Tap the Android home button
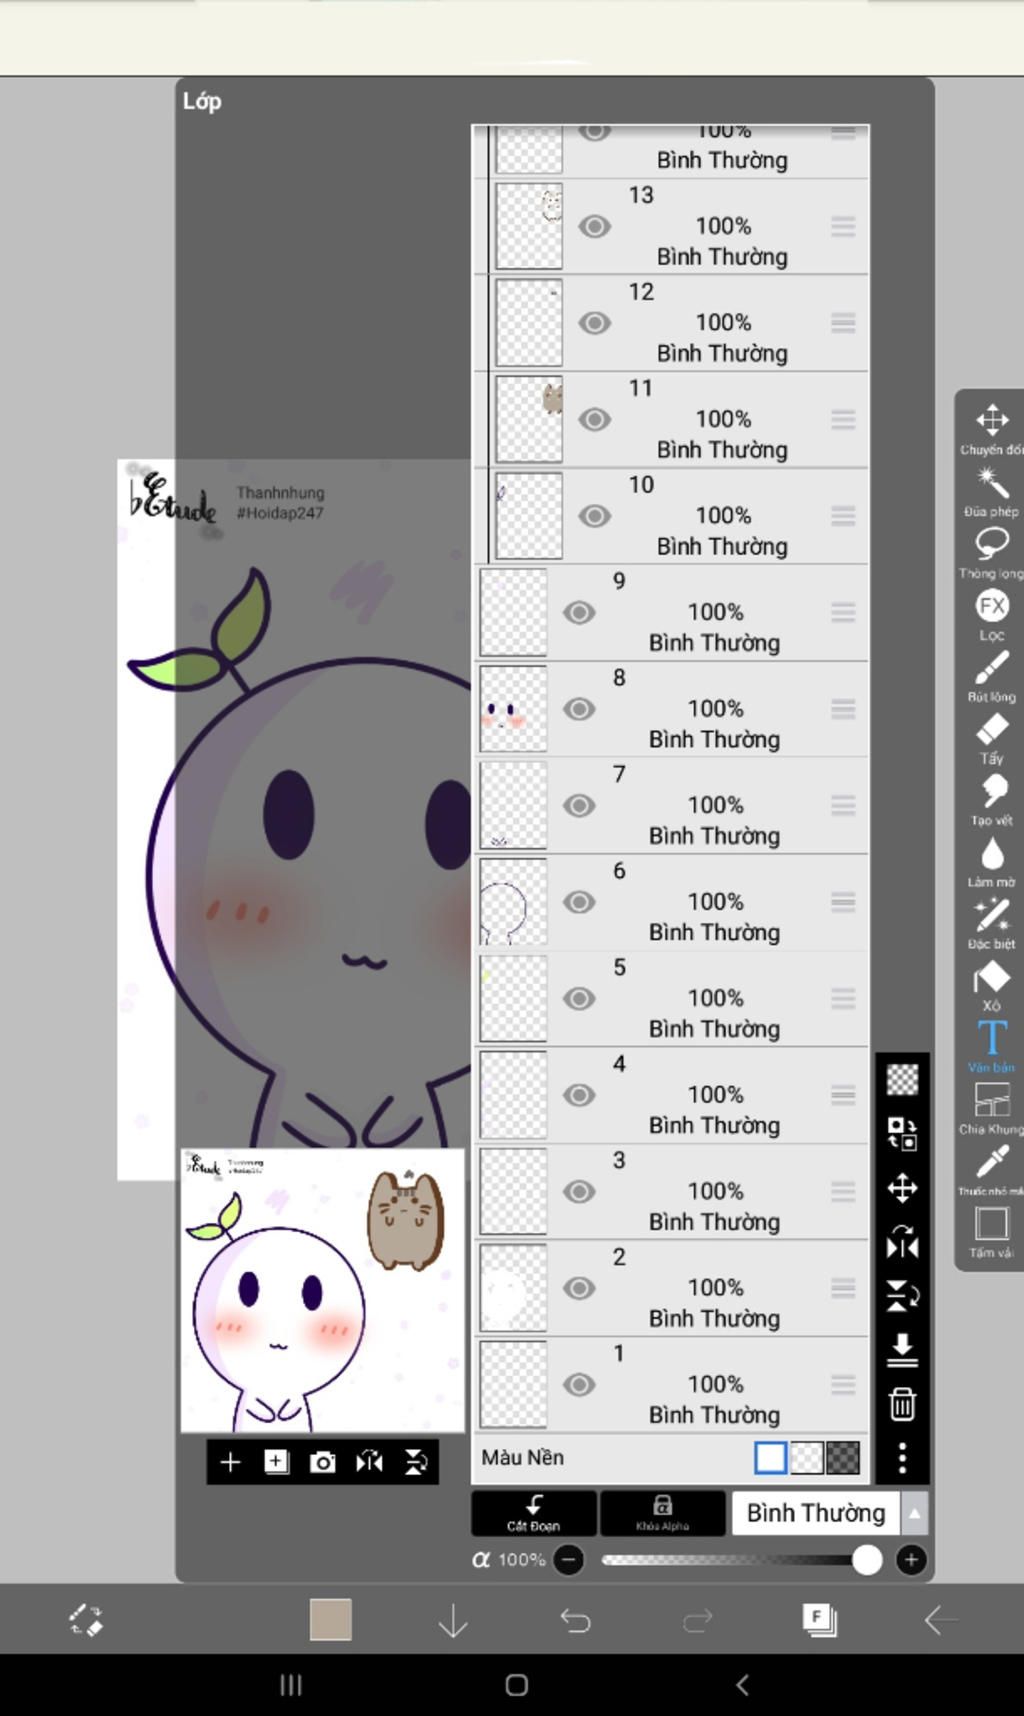The height and width of the screenshot is (1716, 1024). pos(517,1685)
